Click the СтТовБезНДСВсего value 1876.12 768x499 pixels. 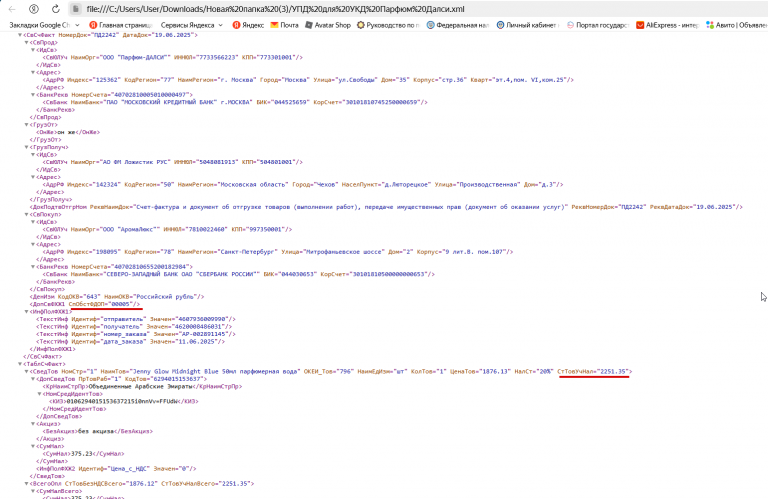pos(141,484)
